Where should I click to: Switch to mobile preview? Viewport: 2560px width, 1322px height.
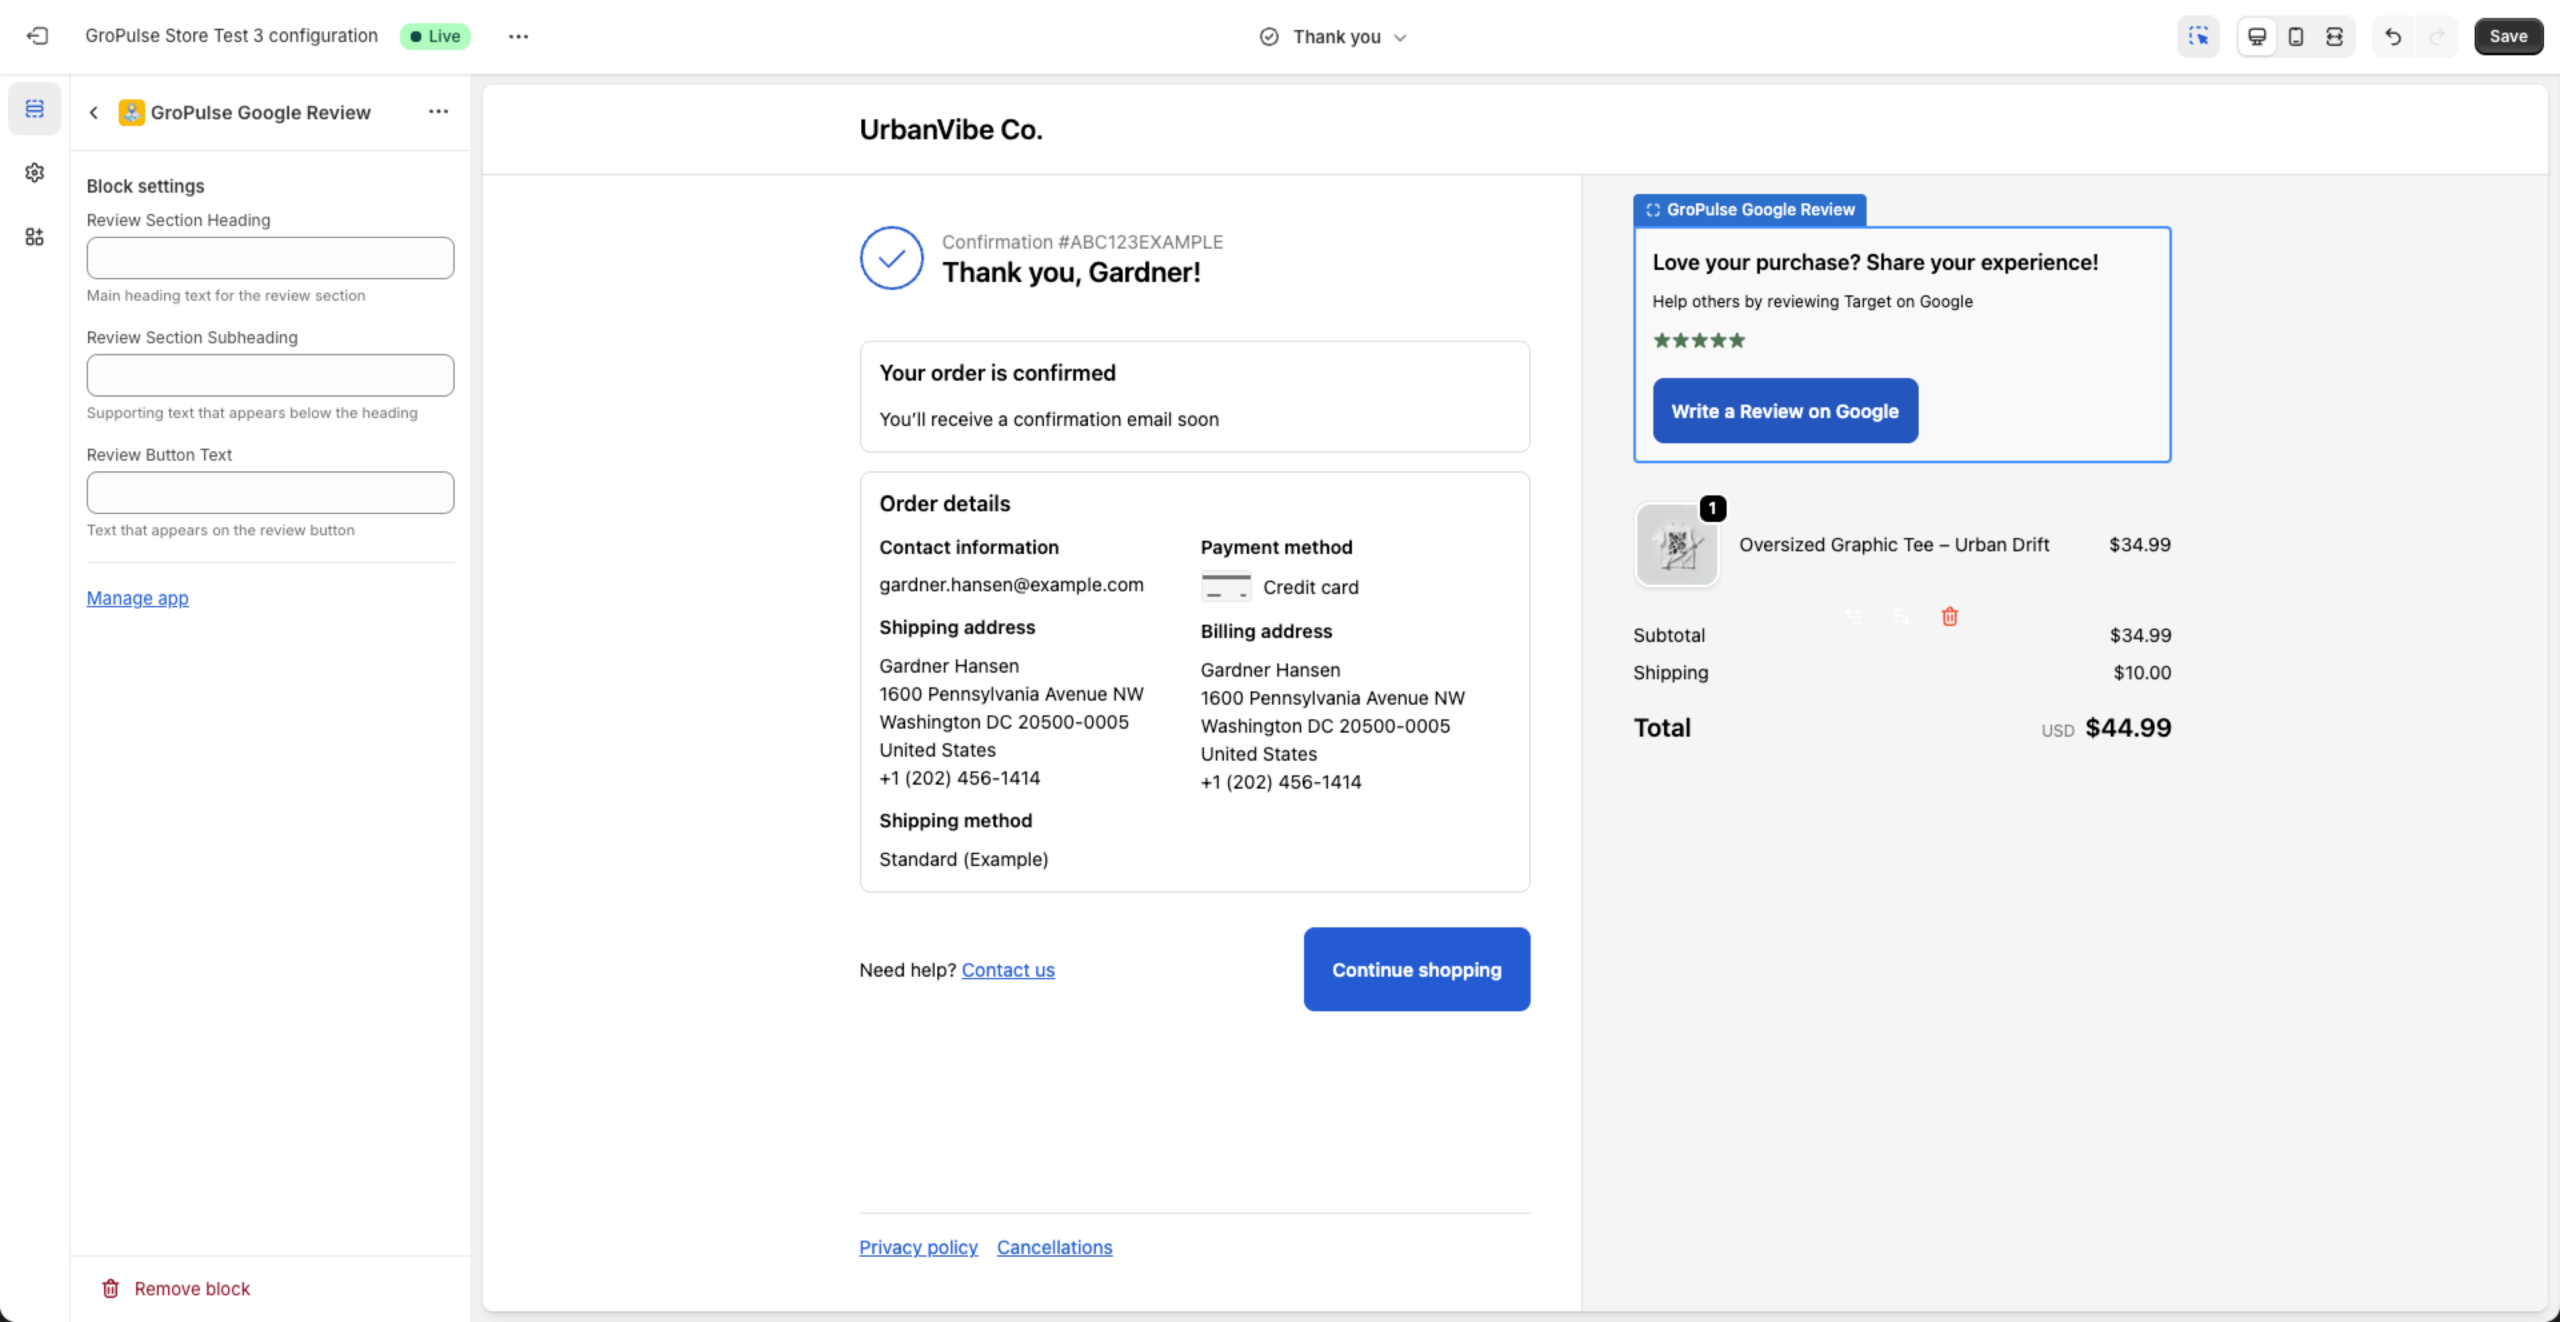(x=2296, y=37)
